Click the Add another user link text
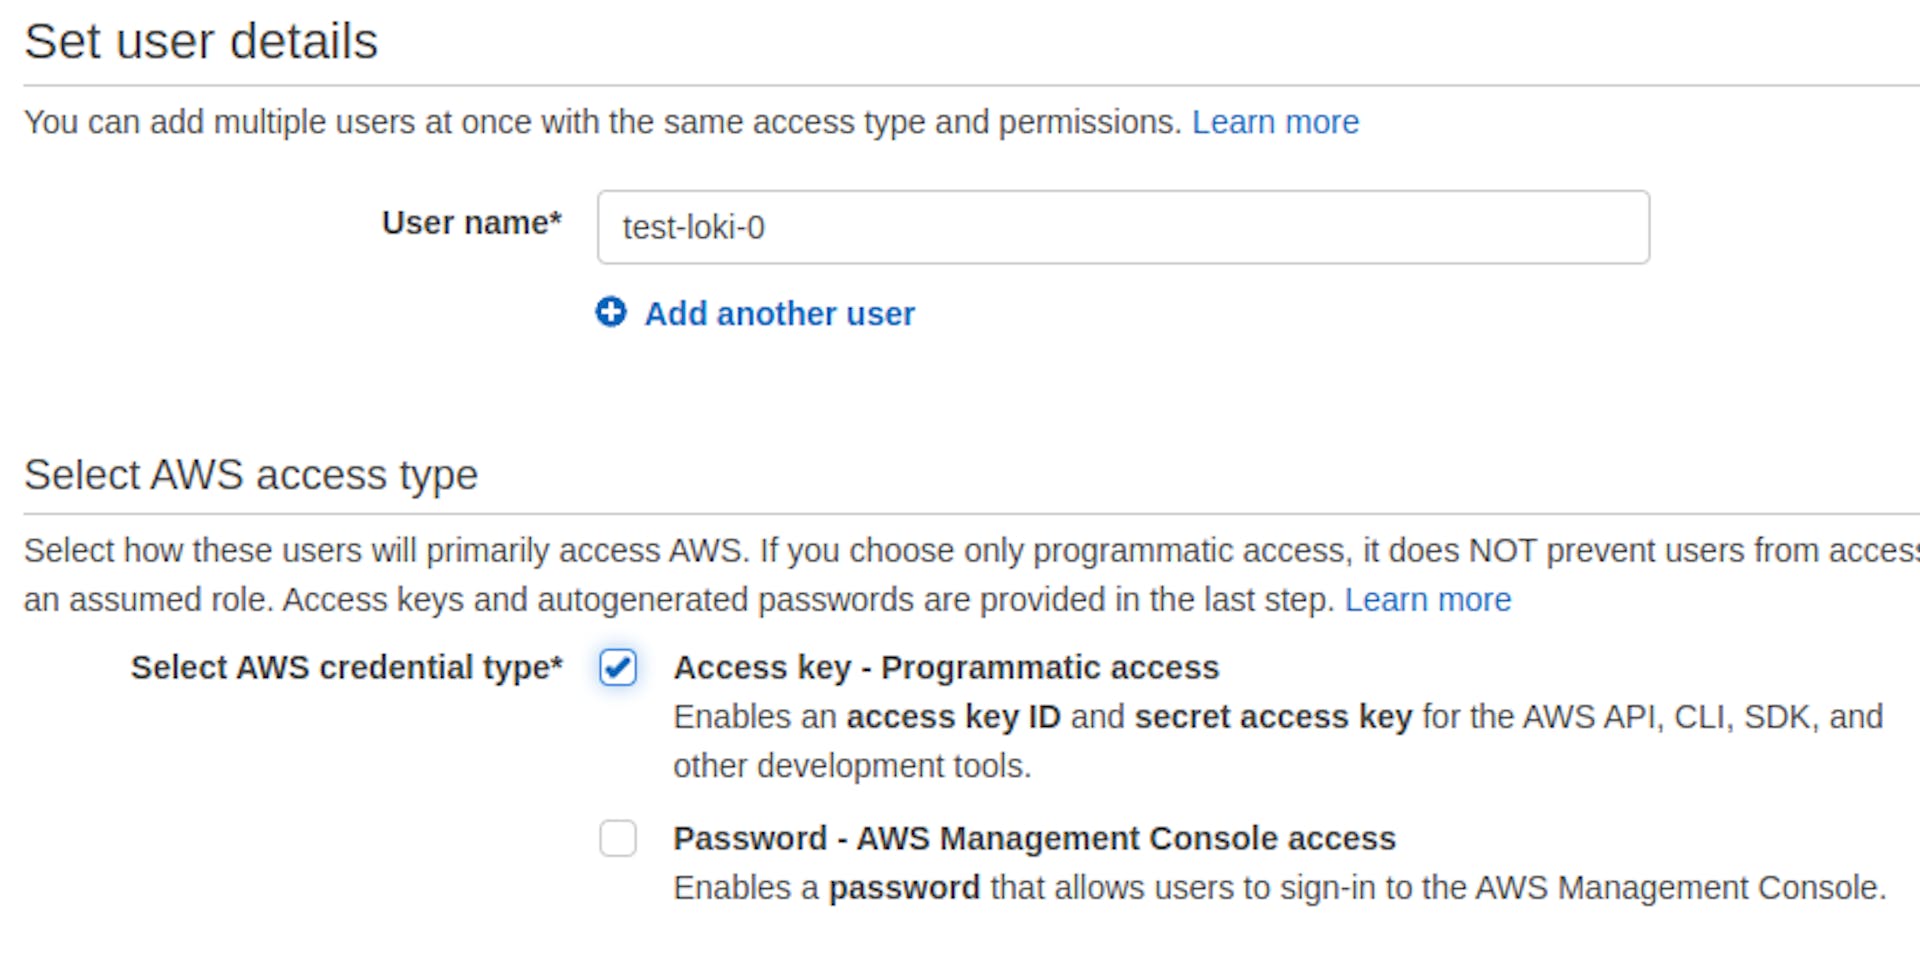Viewport: 1920px width, 960px height. click(x=779, y=314)
